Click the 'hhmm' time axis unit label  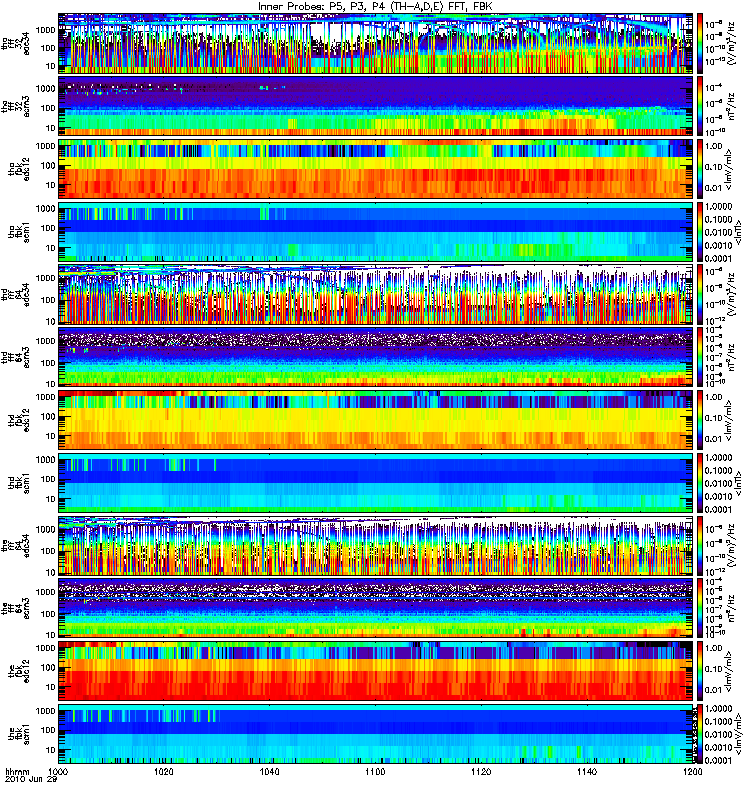click(18, 771)
